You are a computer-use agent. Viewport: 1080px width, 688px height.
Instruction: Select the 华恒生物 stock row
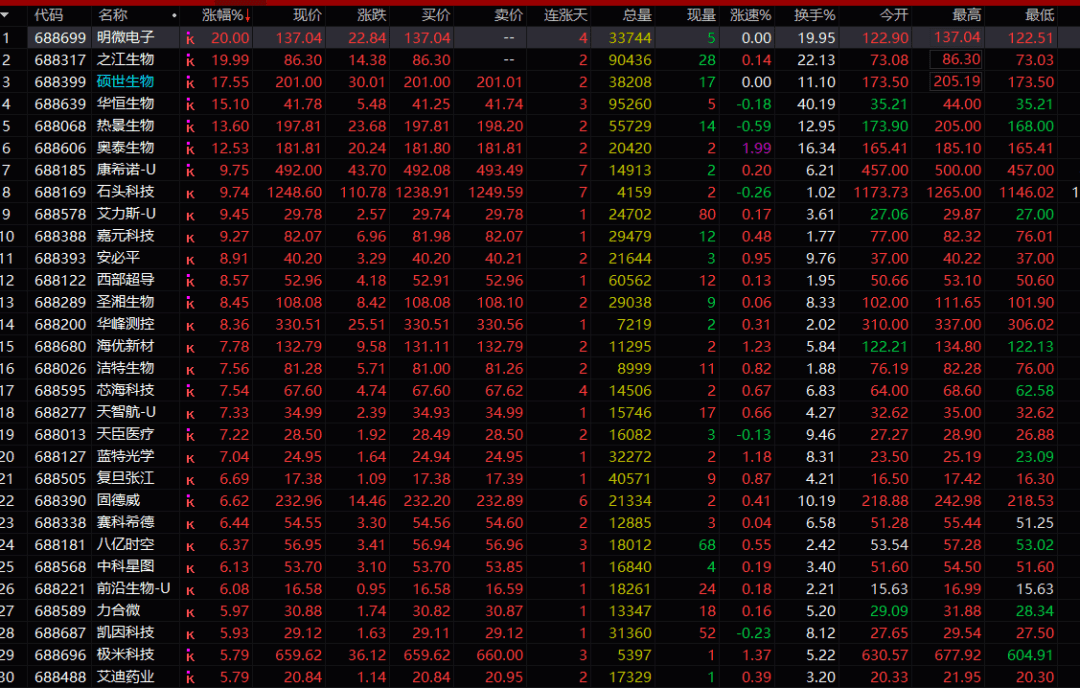[x=540, y=104]
